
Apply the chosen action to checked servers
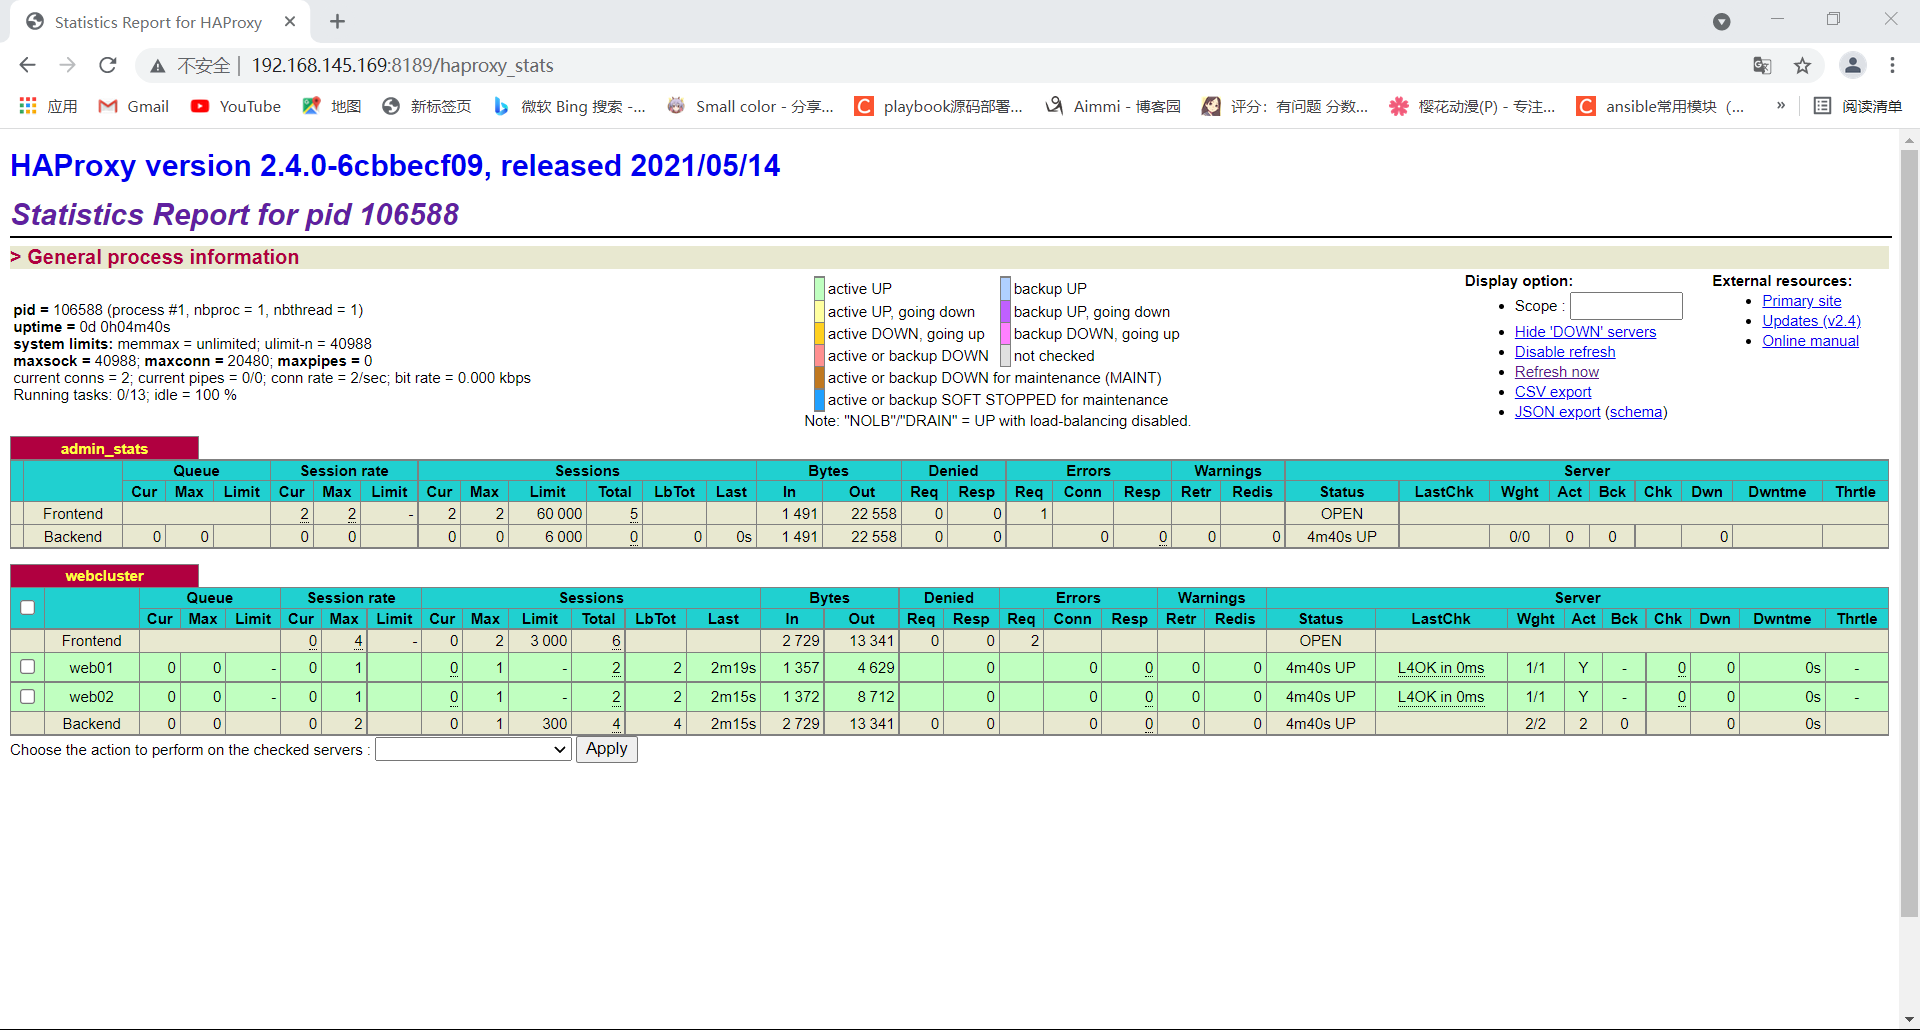tap(607, 749)
